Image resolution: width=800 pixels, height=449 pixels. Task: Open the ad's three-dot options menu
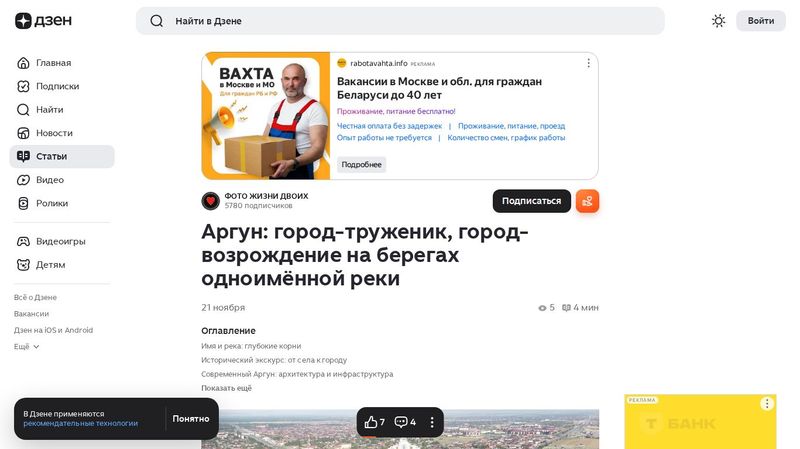click(x=588, y=63)
